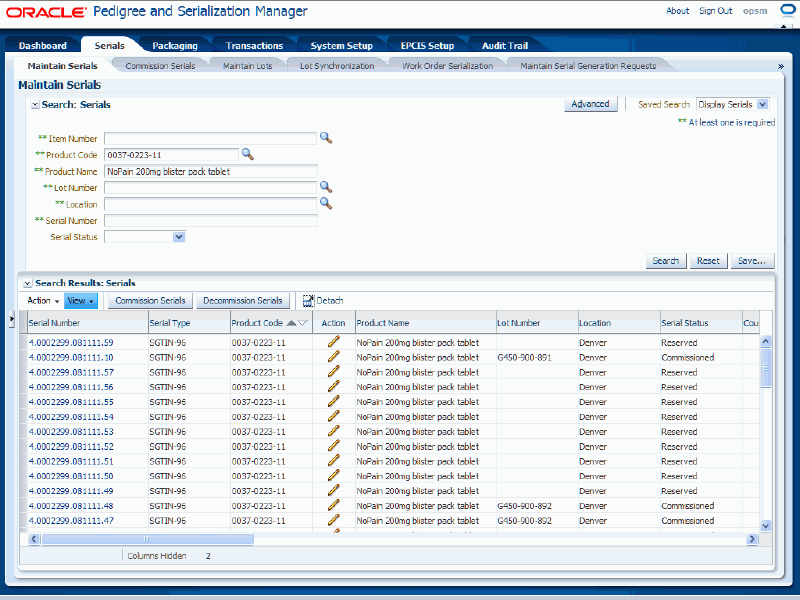Image resolution: width=800 pixels, height=600 pixels.
Task: Open Product Code search lookup icon
Action: point(247,154)
